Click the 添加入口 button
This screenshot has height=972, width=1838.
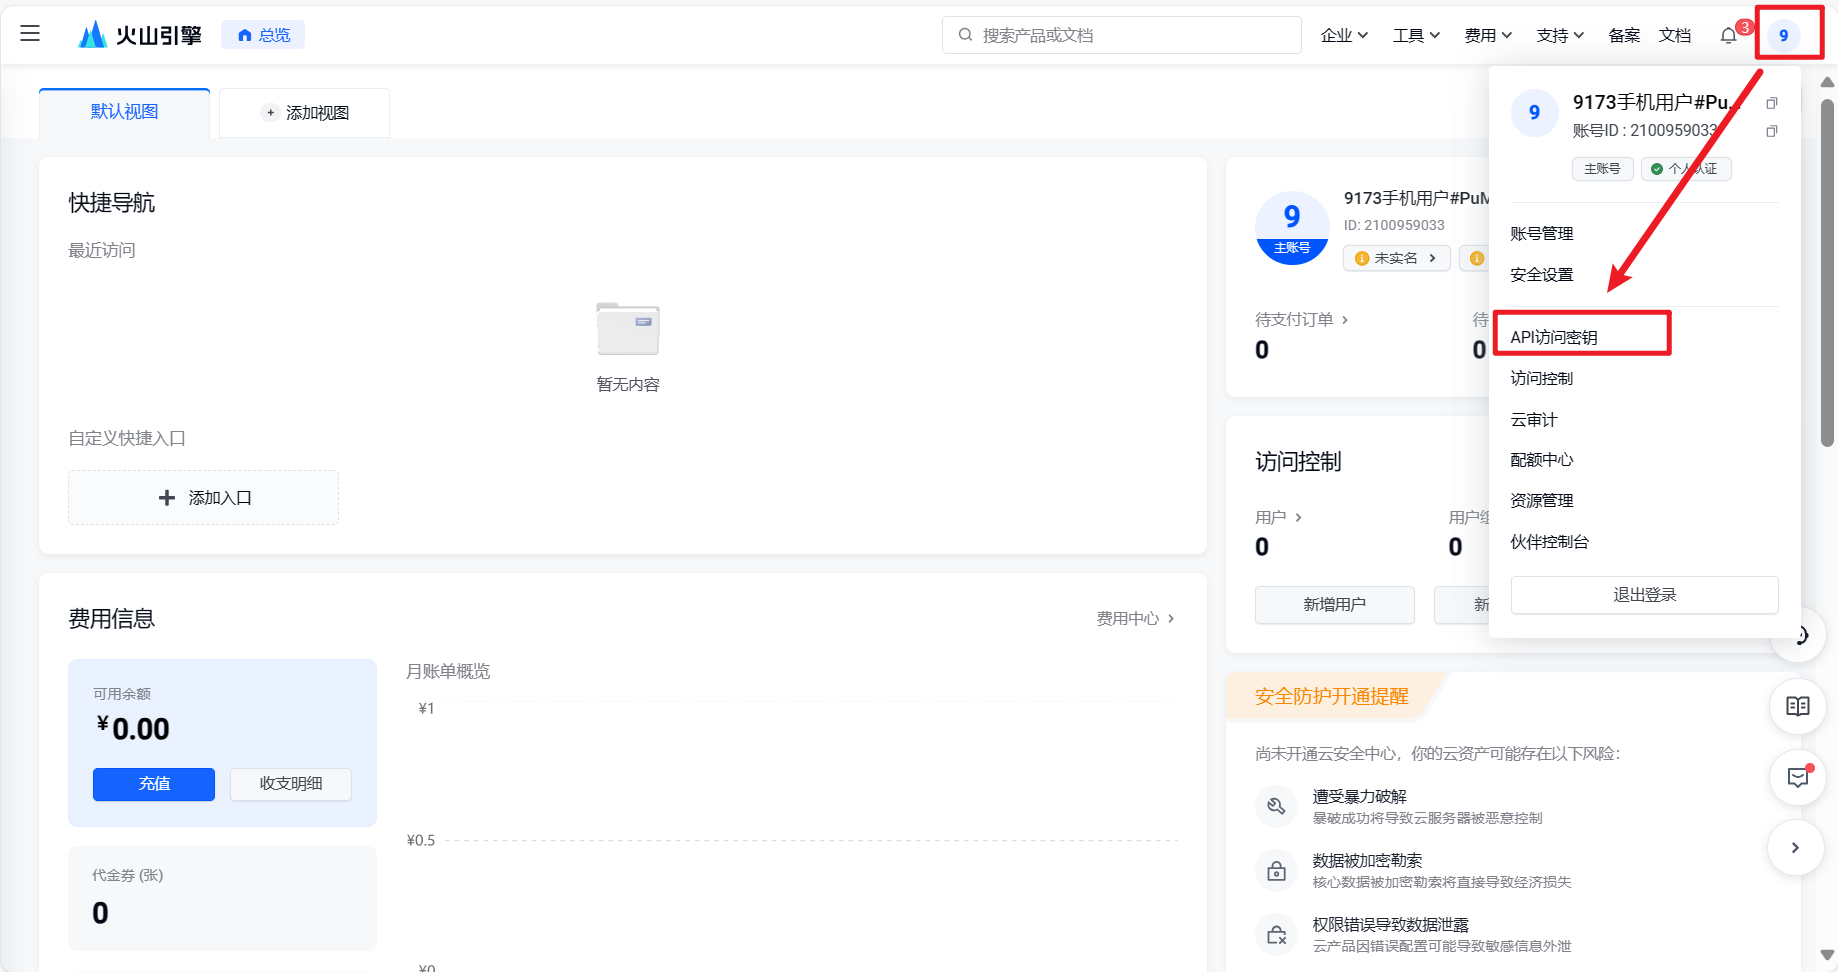[x=204, y=498]
